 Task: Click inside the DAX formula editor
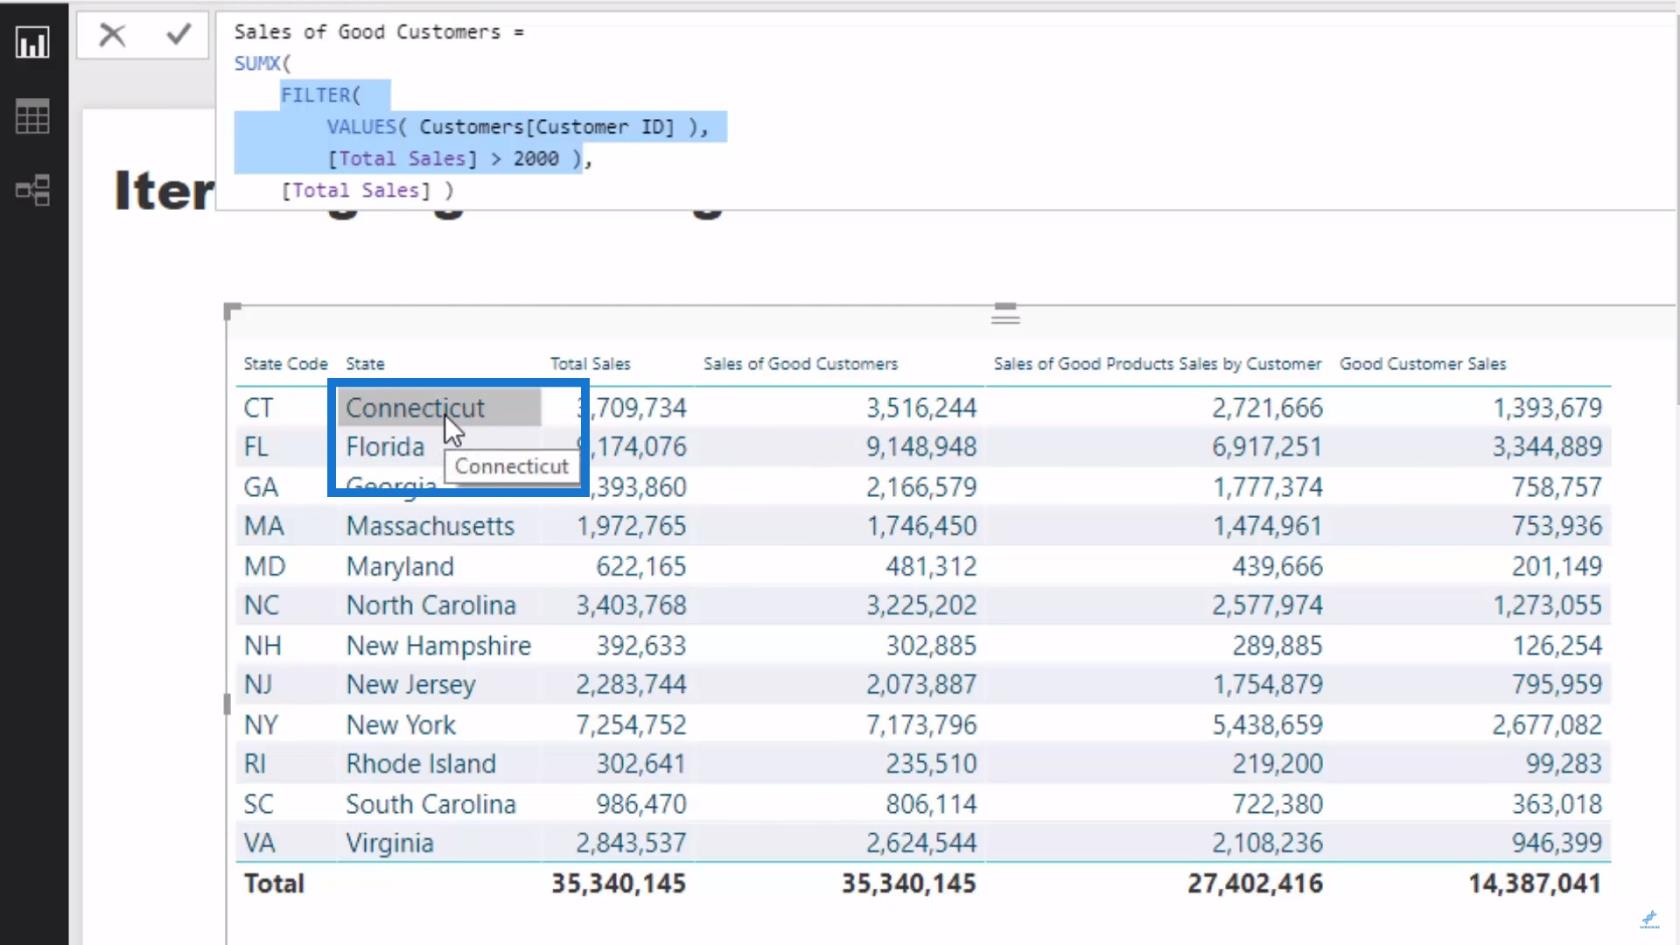[945, 111]
